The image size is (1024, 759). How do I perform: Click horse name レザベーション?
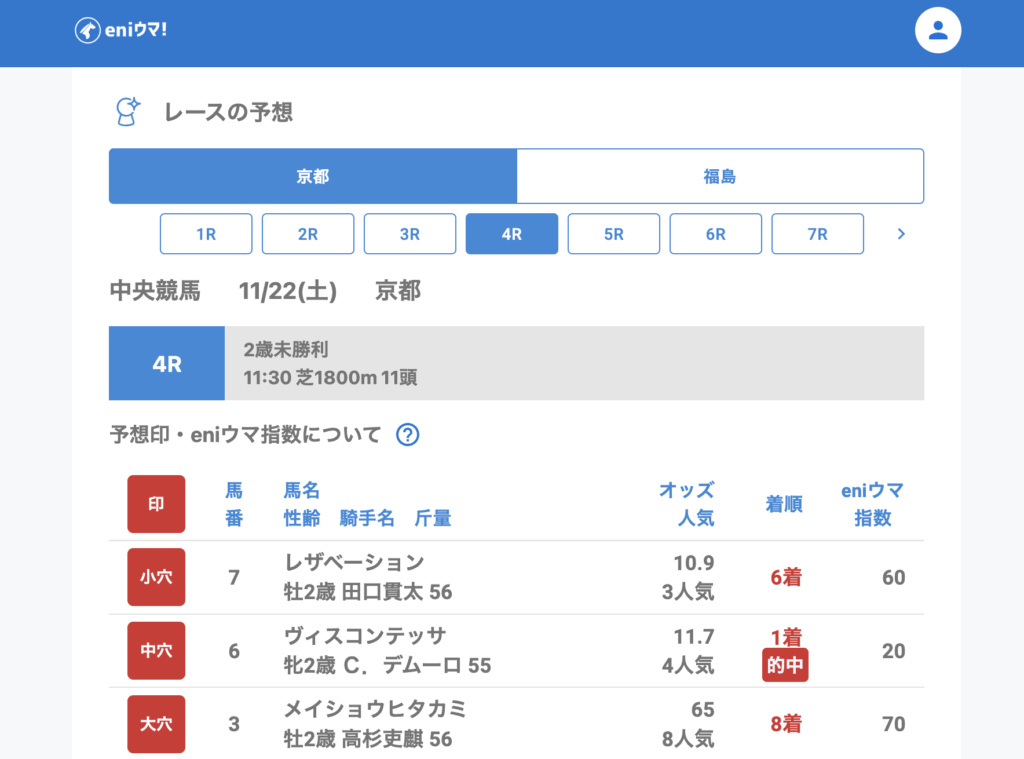[x=354, y=562]
